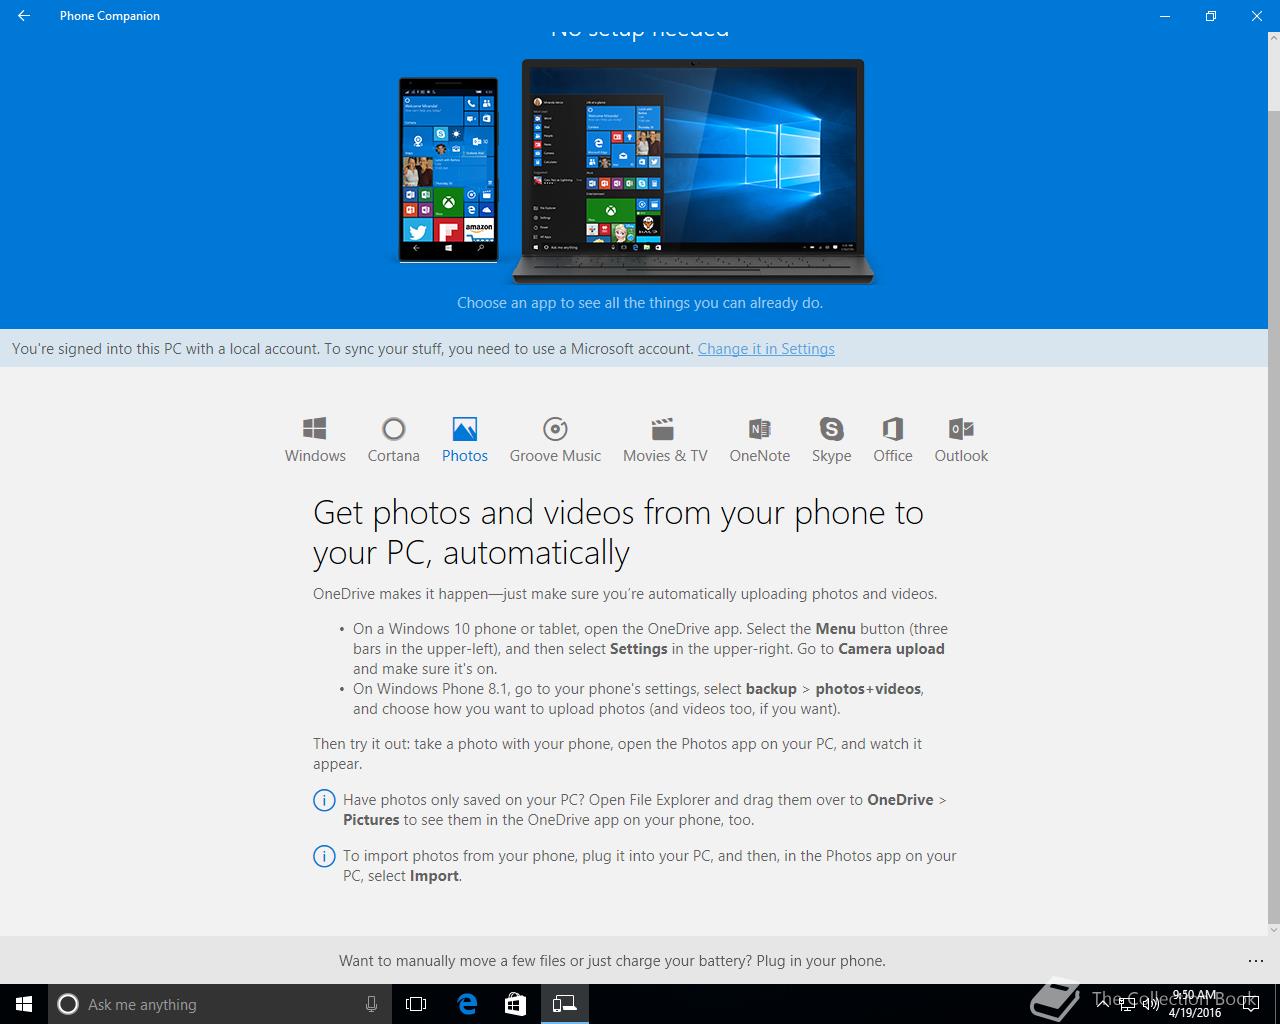Click the first info icon beside OneDrive tip
This screenshot has width=1280, height=1024.
pyautogui.click(x=324, y=800)
